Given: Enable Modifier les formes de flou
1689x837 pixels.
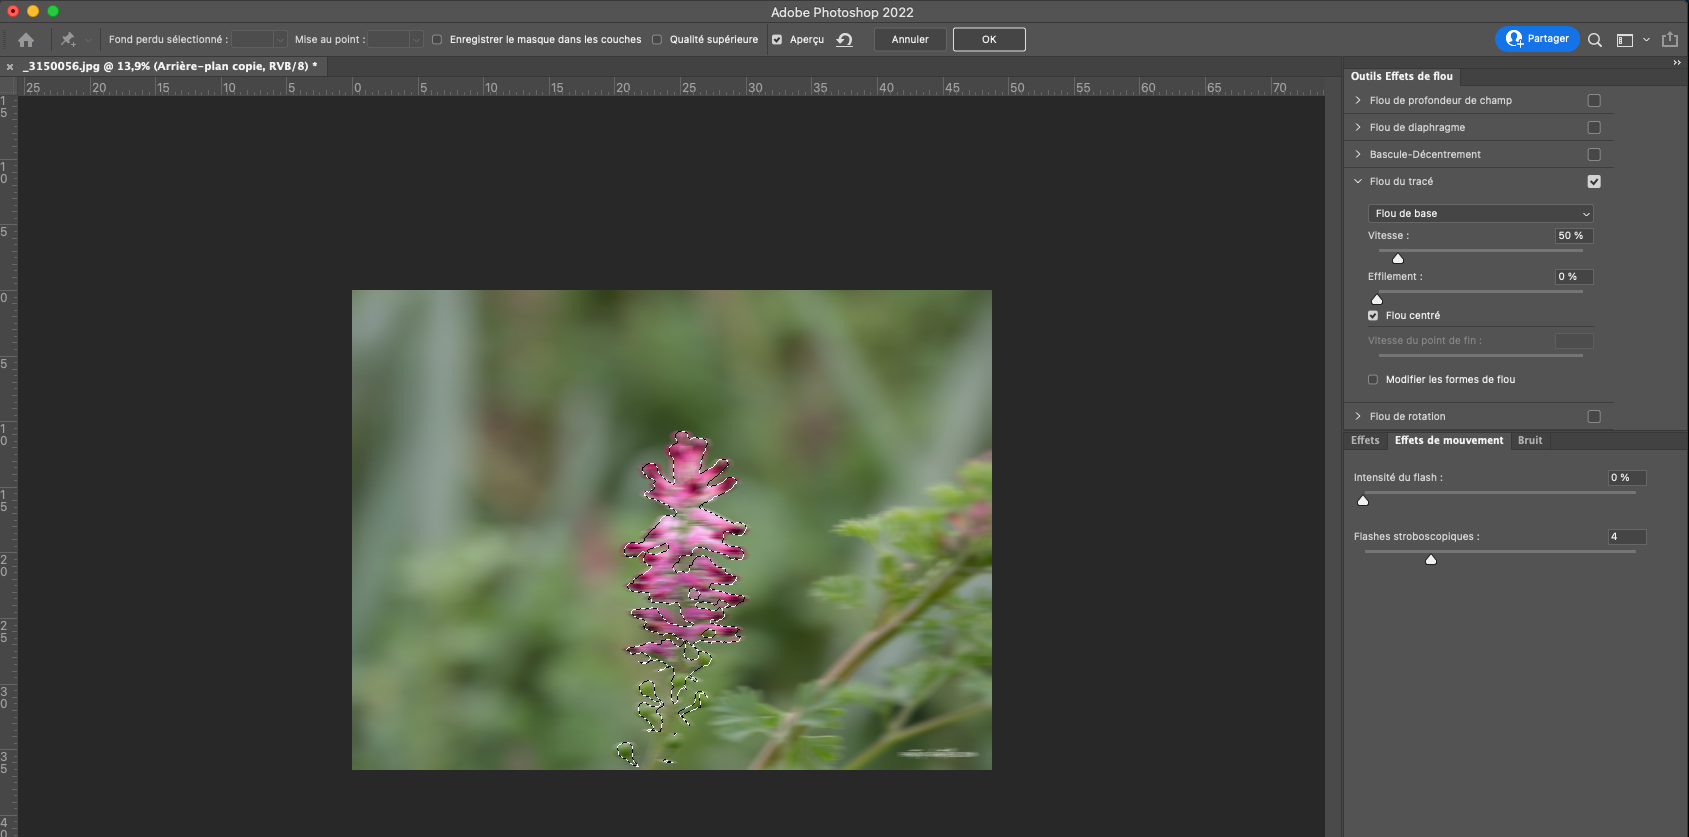Looking at the screenshot, I should pos(1373,380).
